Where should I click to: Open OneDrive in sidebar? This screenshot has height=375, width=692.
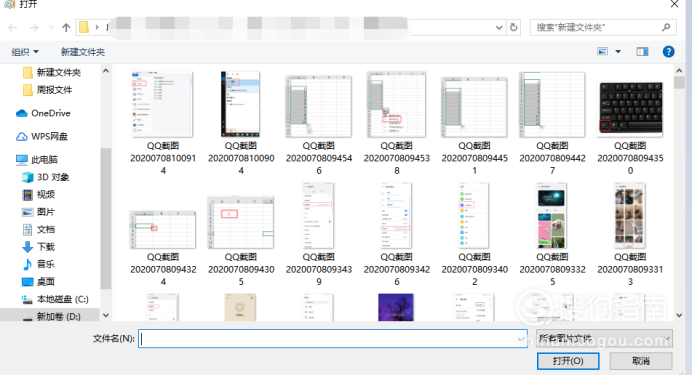[x=43, y=113]
